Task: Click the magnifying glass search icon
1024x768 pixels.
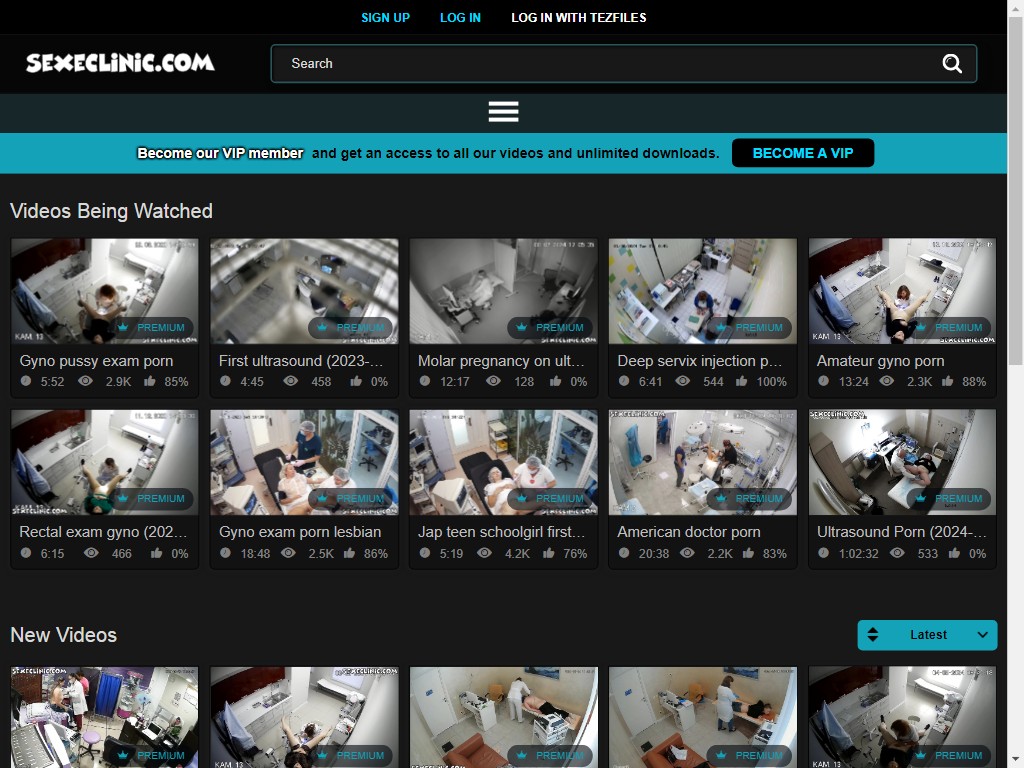Action: (x=952, y=63)
